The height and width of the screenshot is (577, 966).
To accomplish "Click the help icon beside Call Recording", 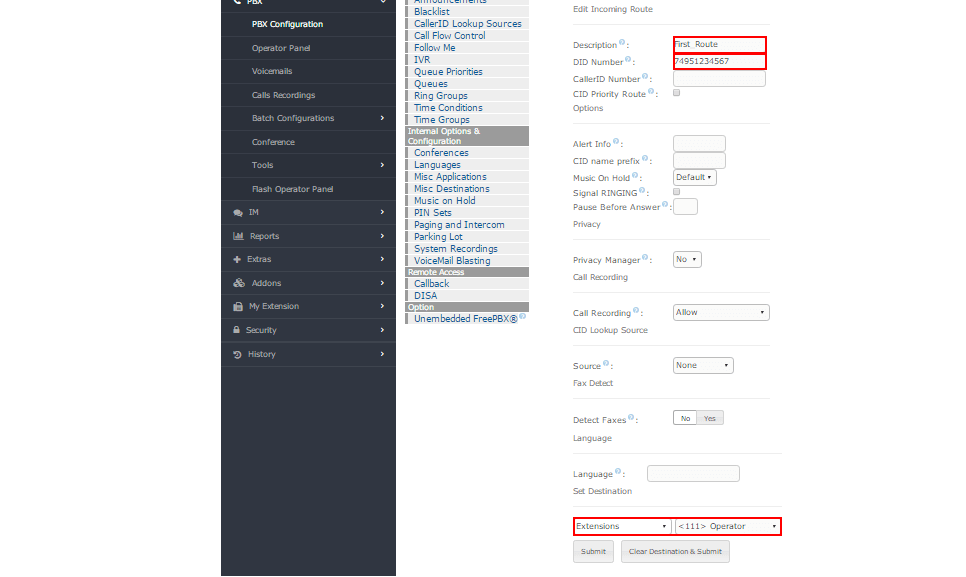I will tap(636, 310).
